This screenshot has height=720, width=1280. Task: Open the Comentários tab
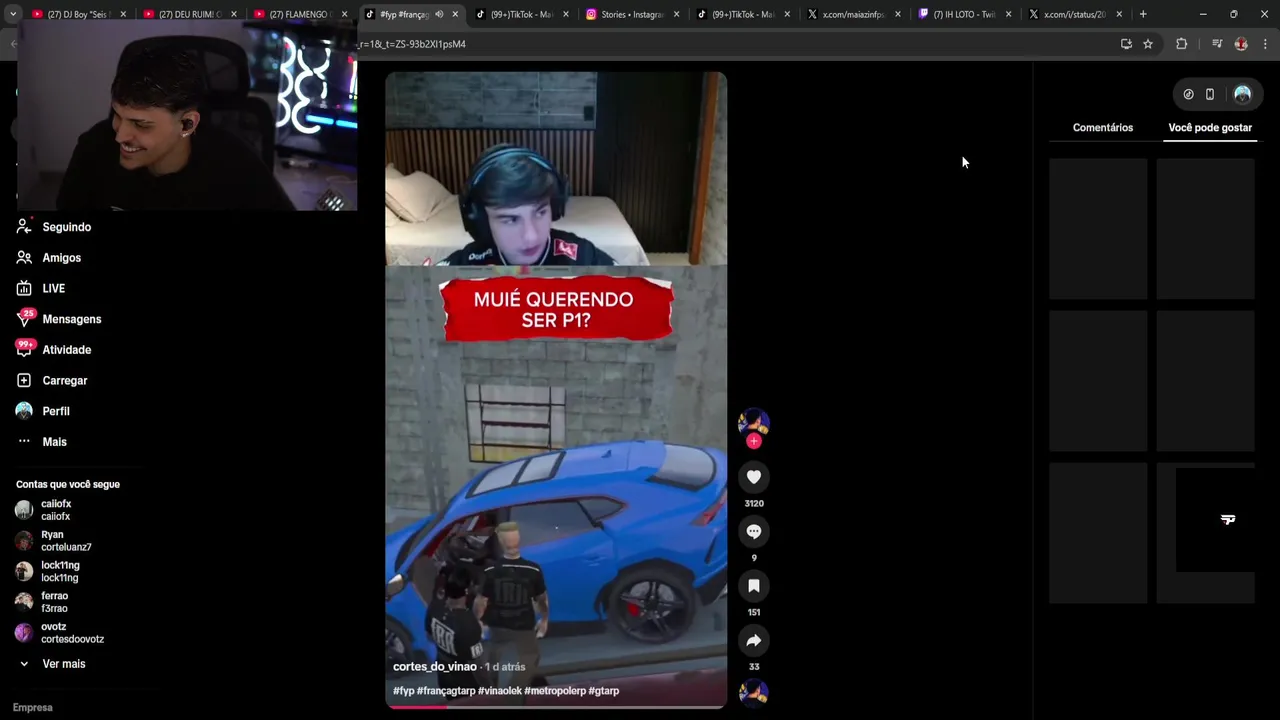pos(1103,127)
